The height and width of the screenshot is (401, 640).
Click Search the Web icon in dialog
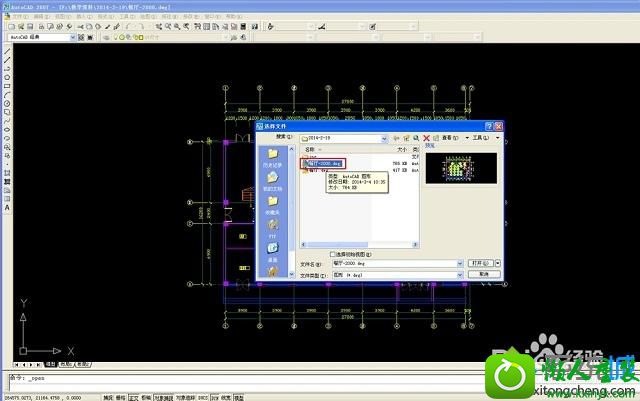416,138
